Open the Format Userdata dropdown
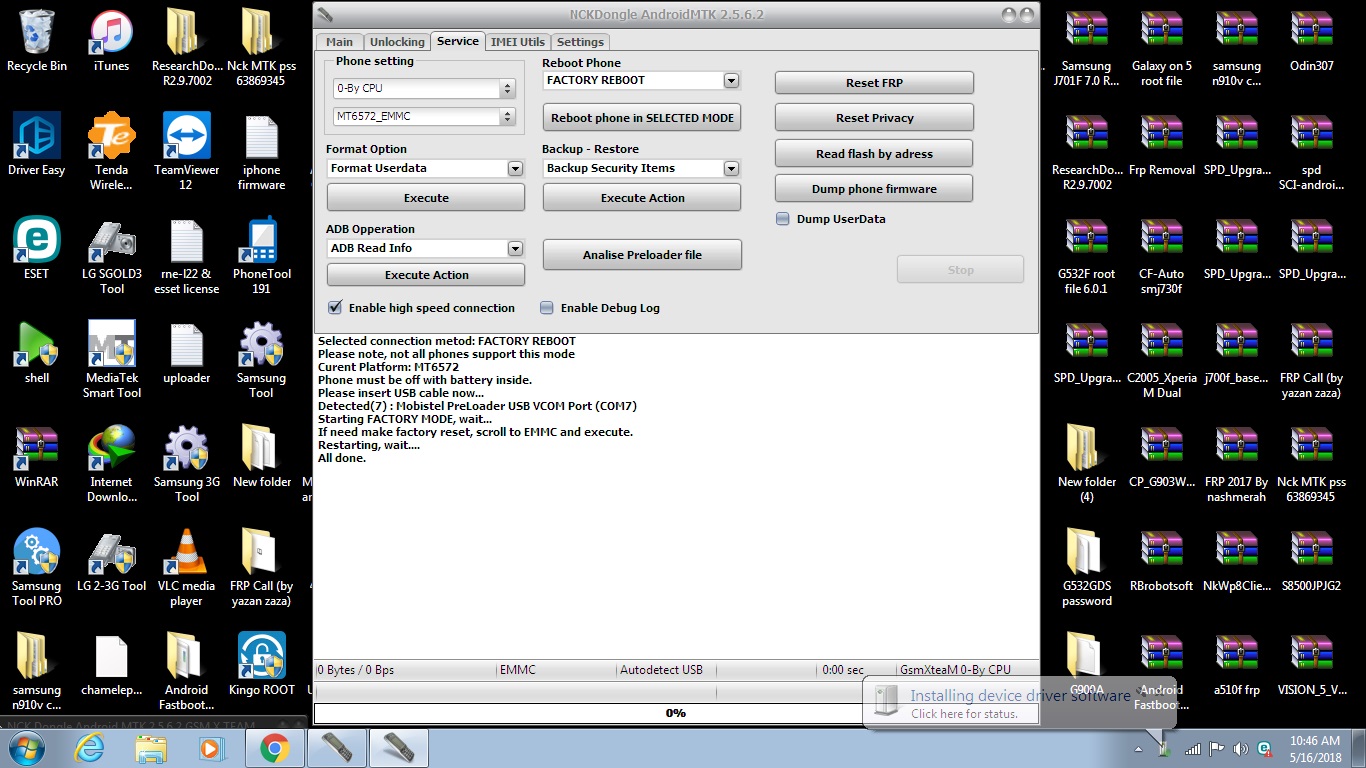 click(515, 168)
